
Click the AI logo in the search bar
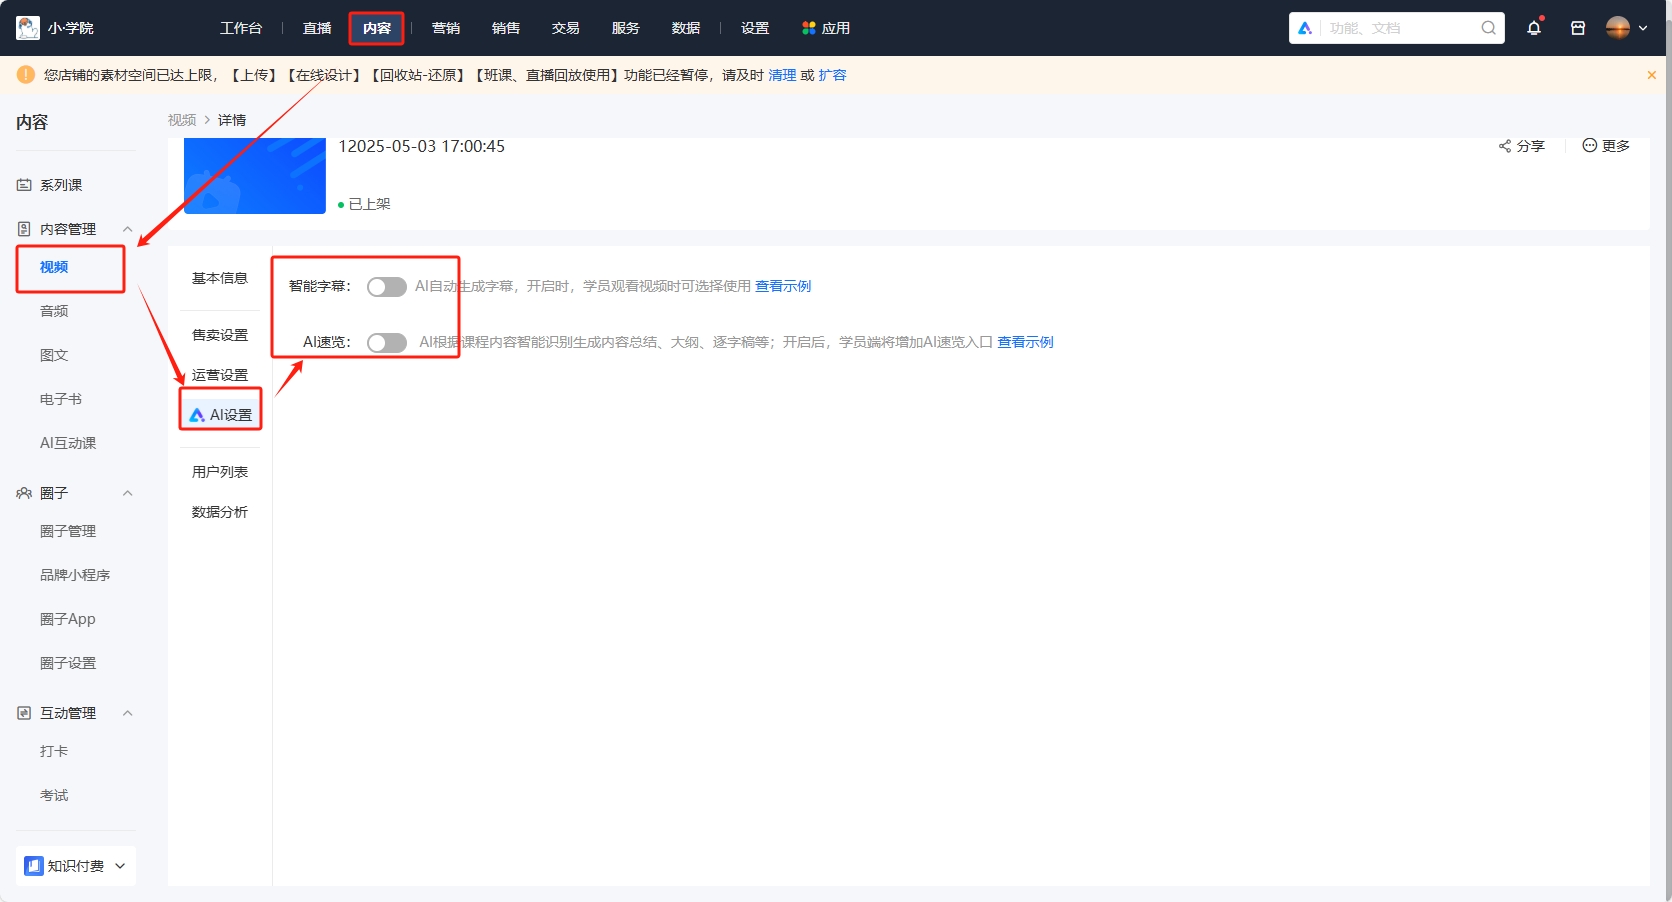[1304, 28]
